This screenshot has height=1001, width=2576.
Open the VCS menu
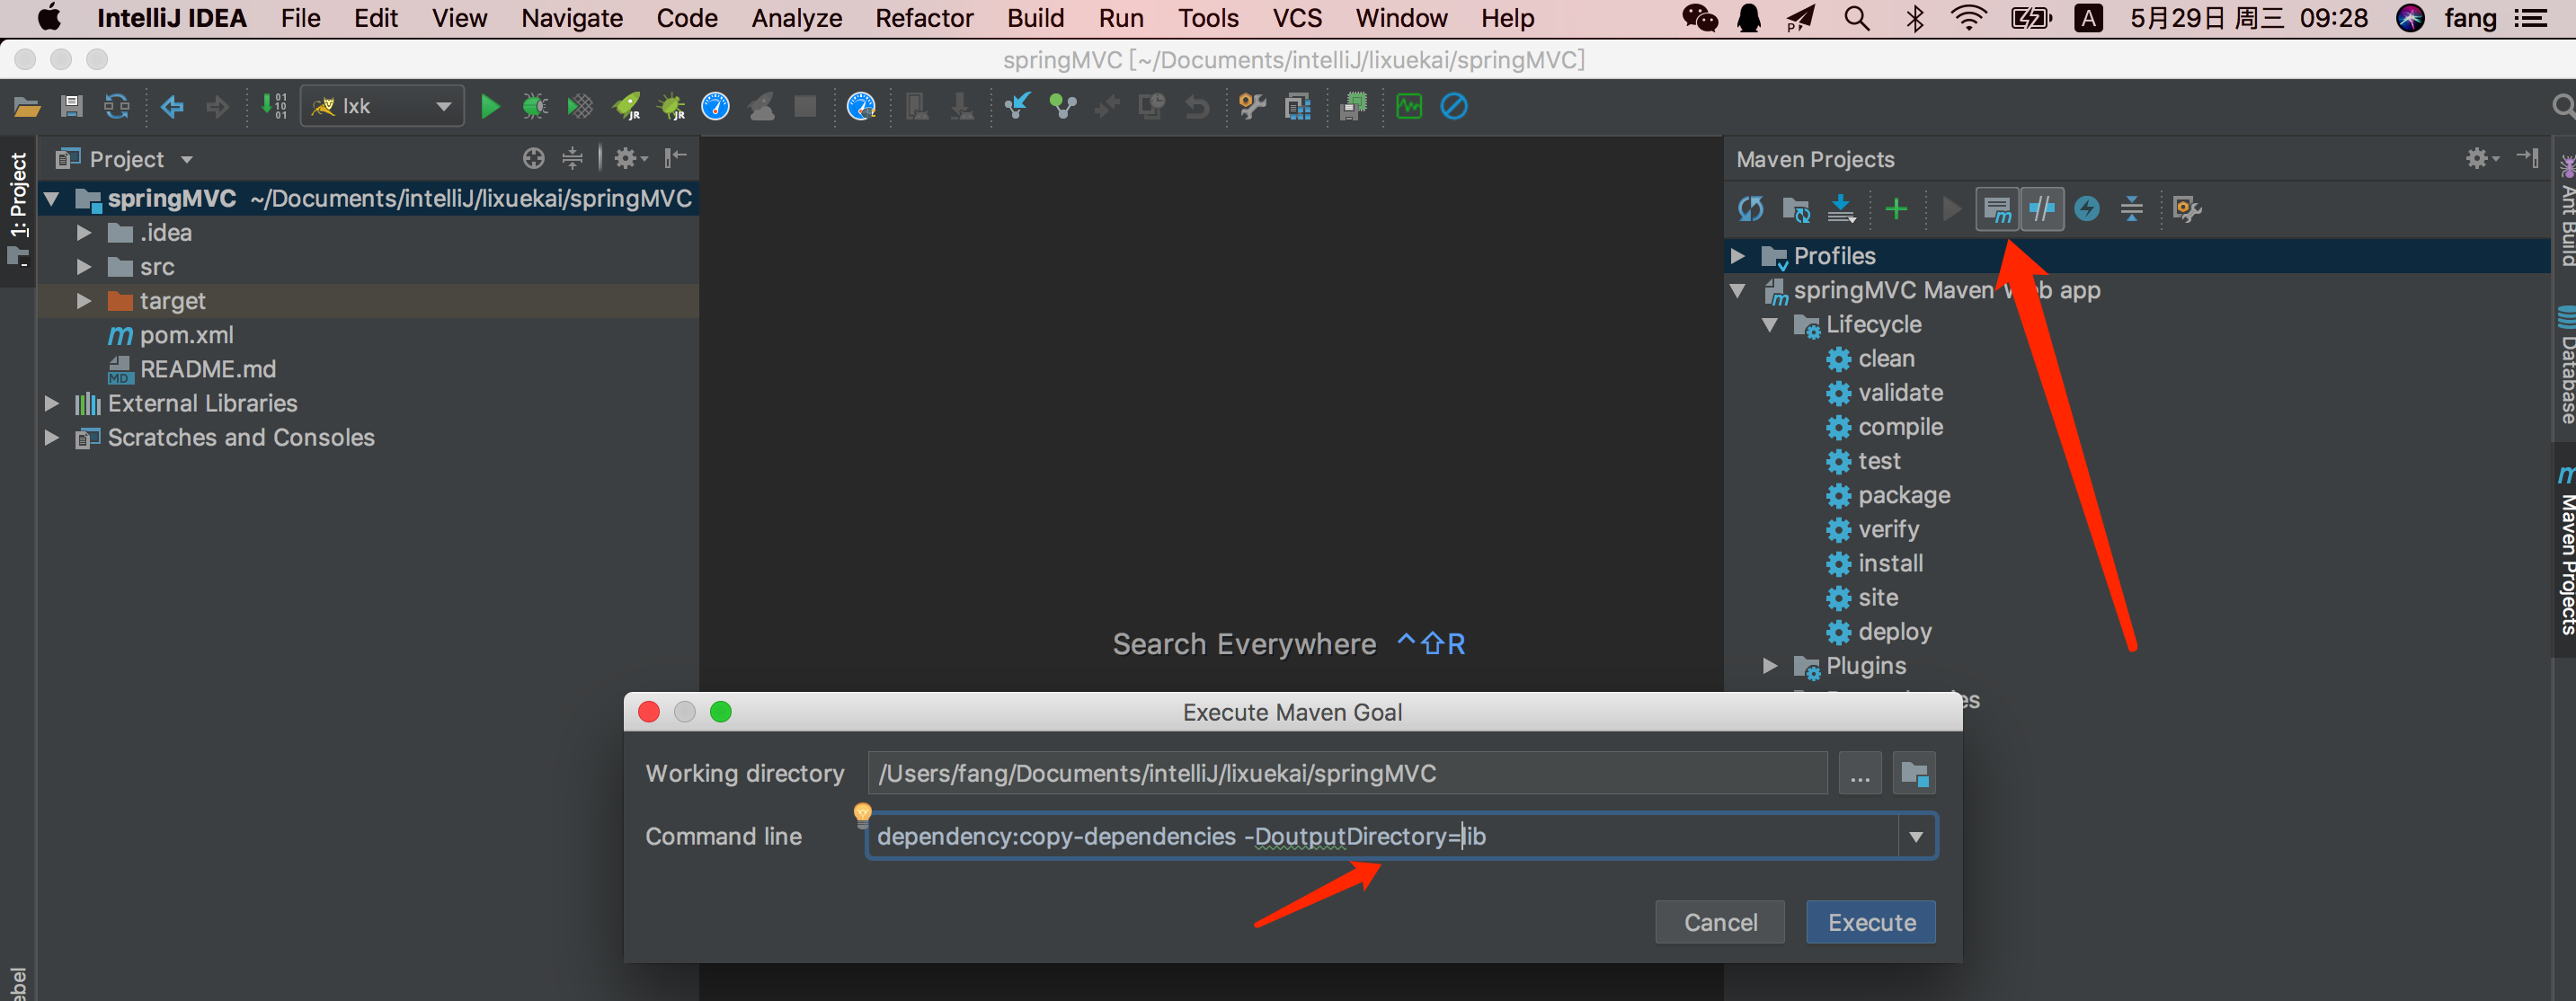[x=1296, y=18]
